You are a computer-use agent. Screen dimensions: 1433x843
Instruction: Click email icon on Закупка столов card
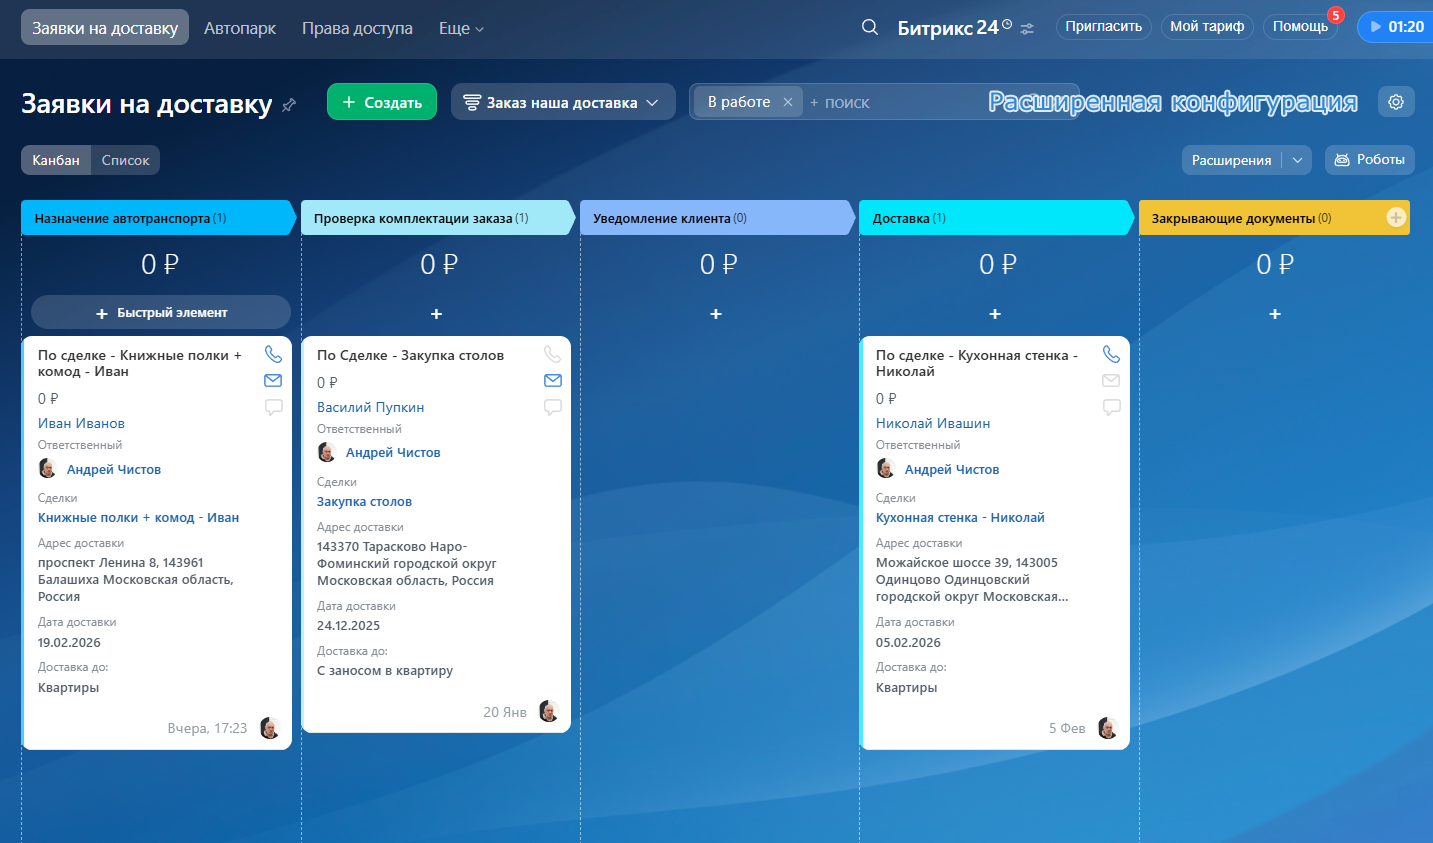click(x=552, y=380)
